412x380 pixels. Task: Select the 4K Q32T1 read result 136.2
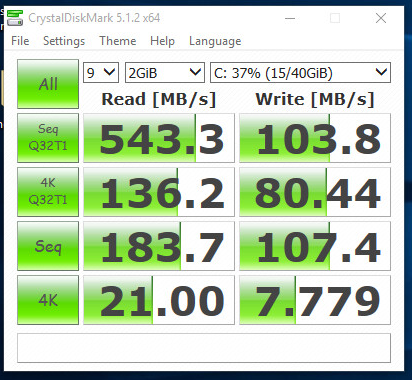[x=159, y=192]
